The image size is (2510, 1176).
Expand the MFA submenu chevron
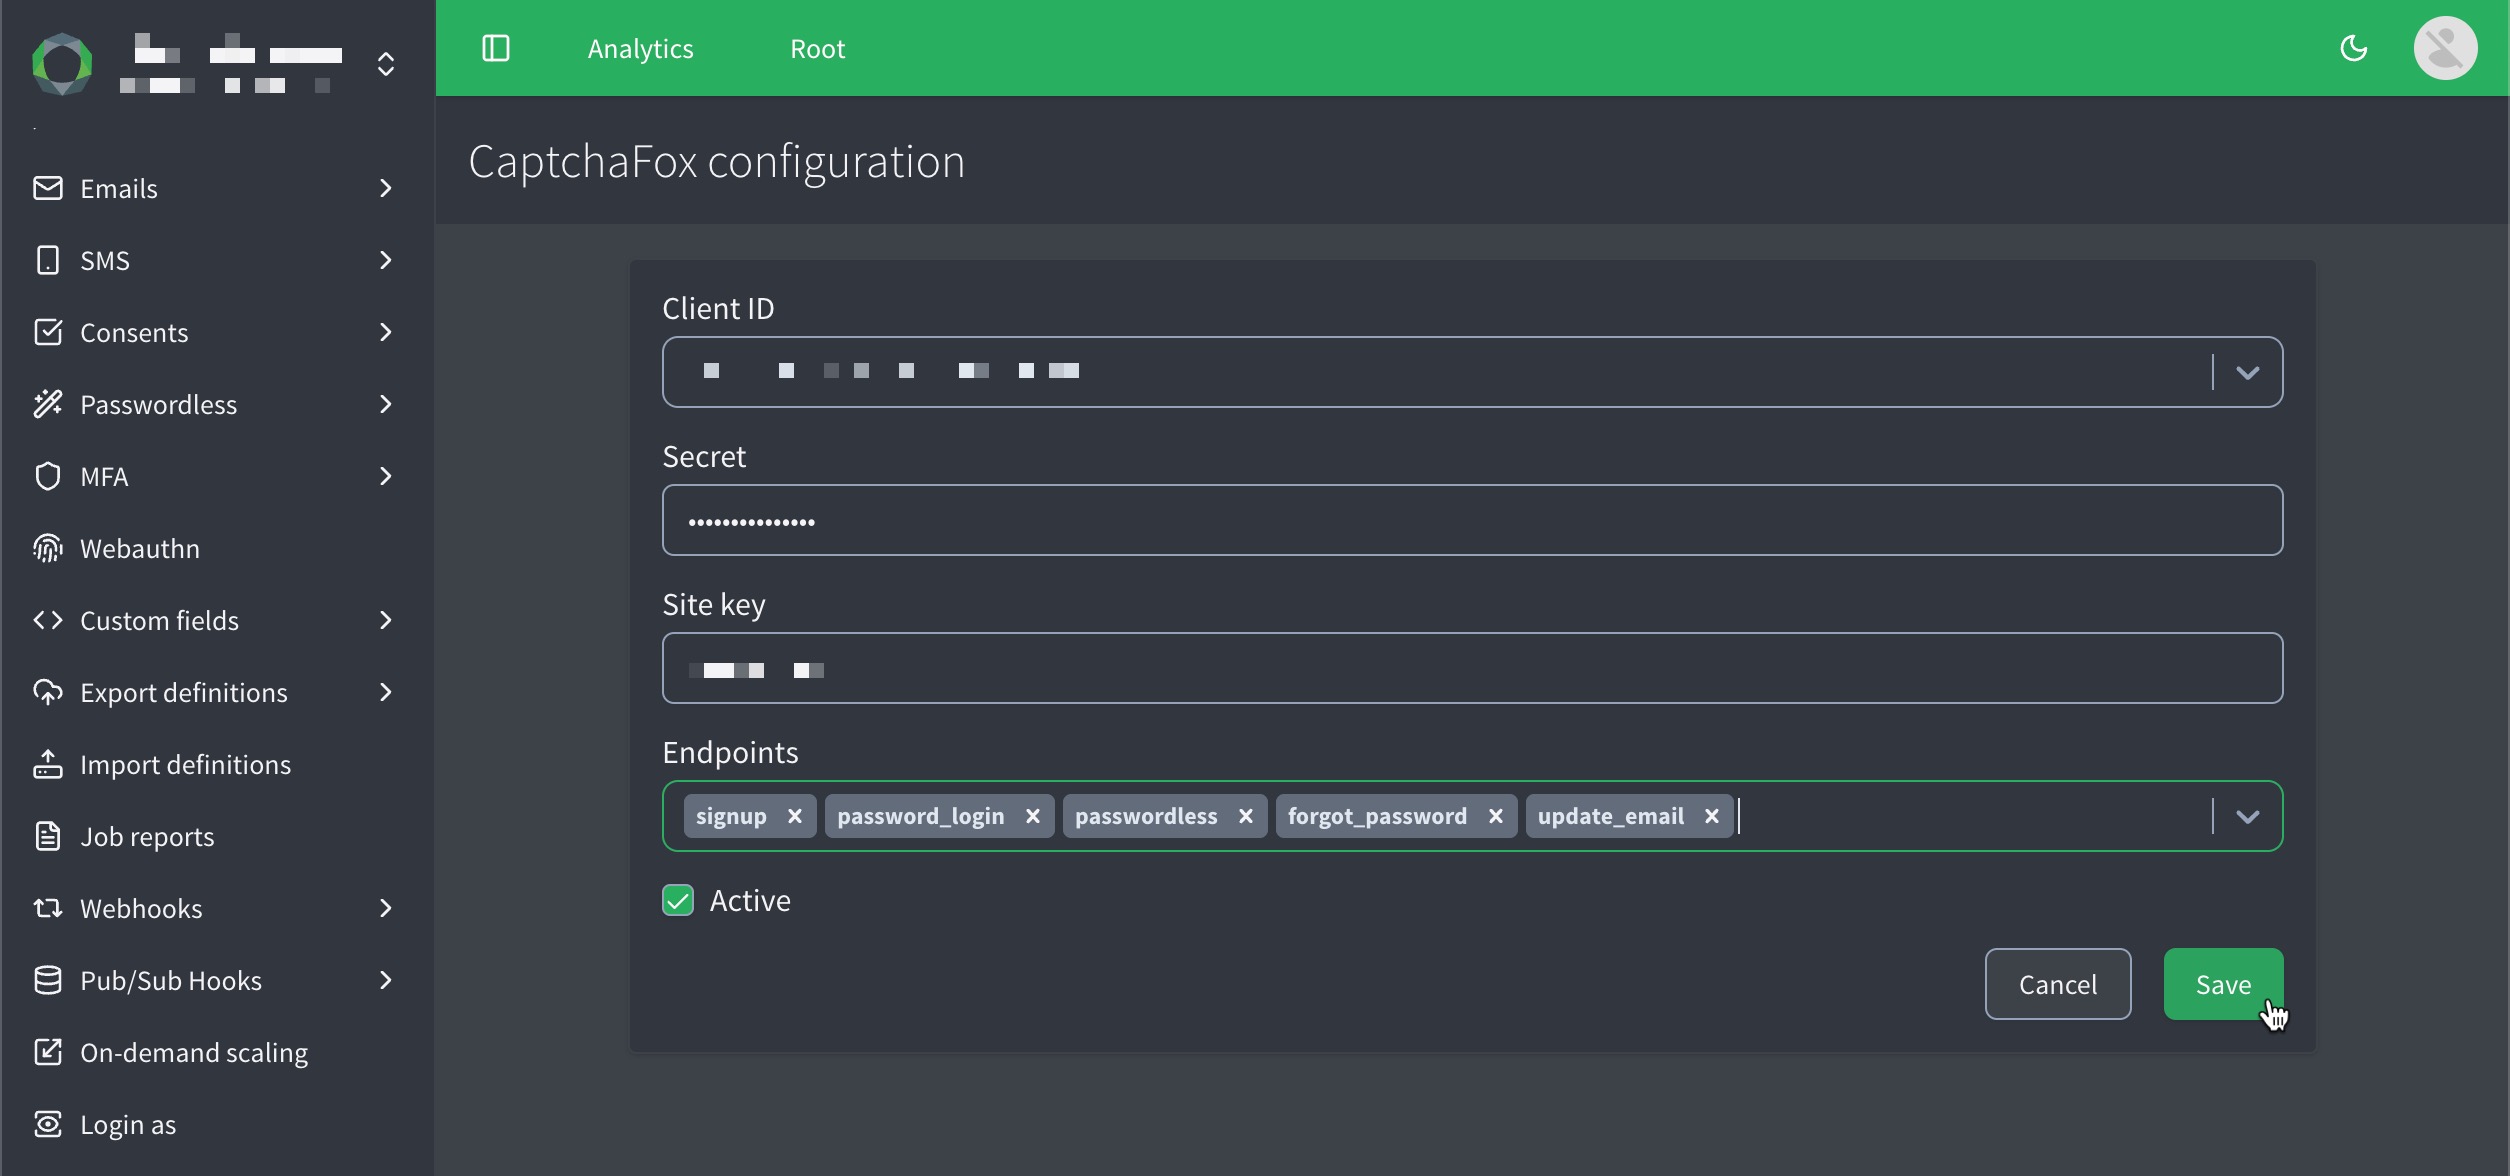point(386,476)
